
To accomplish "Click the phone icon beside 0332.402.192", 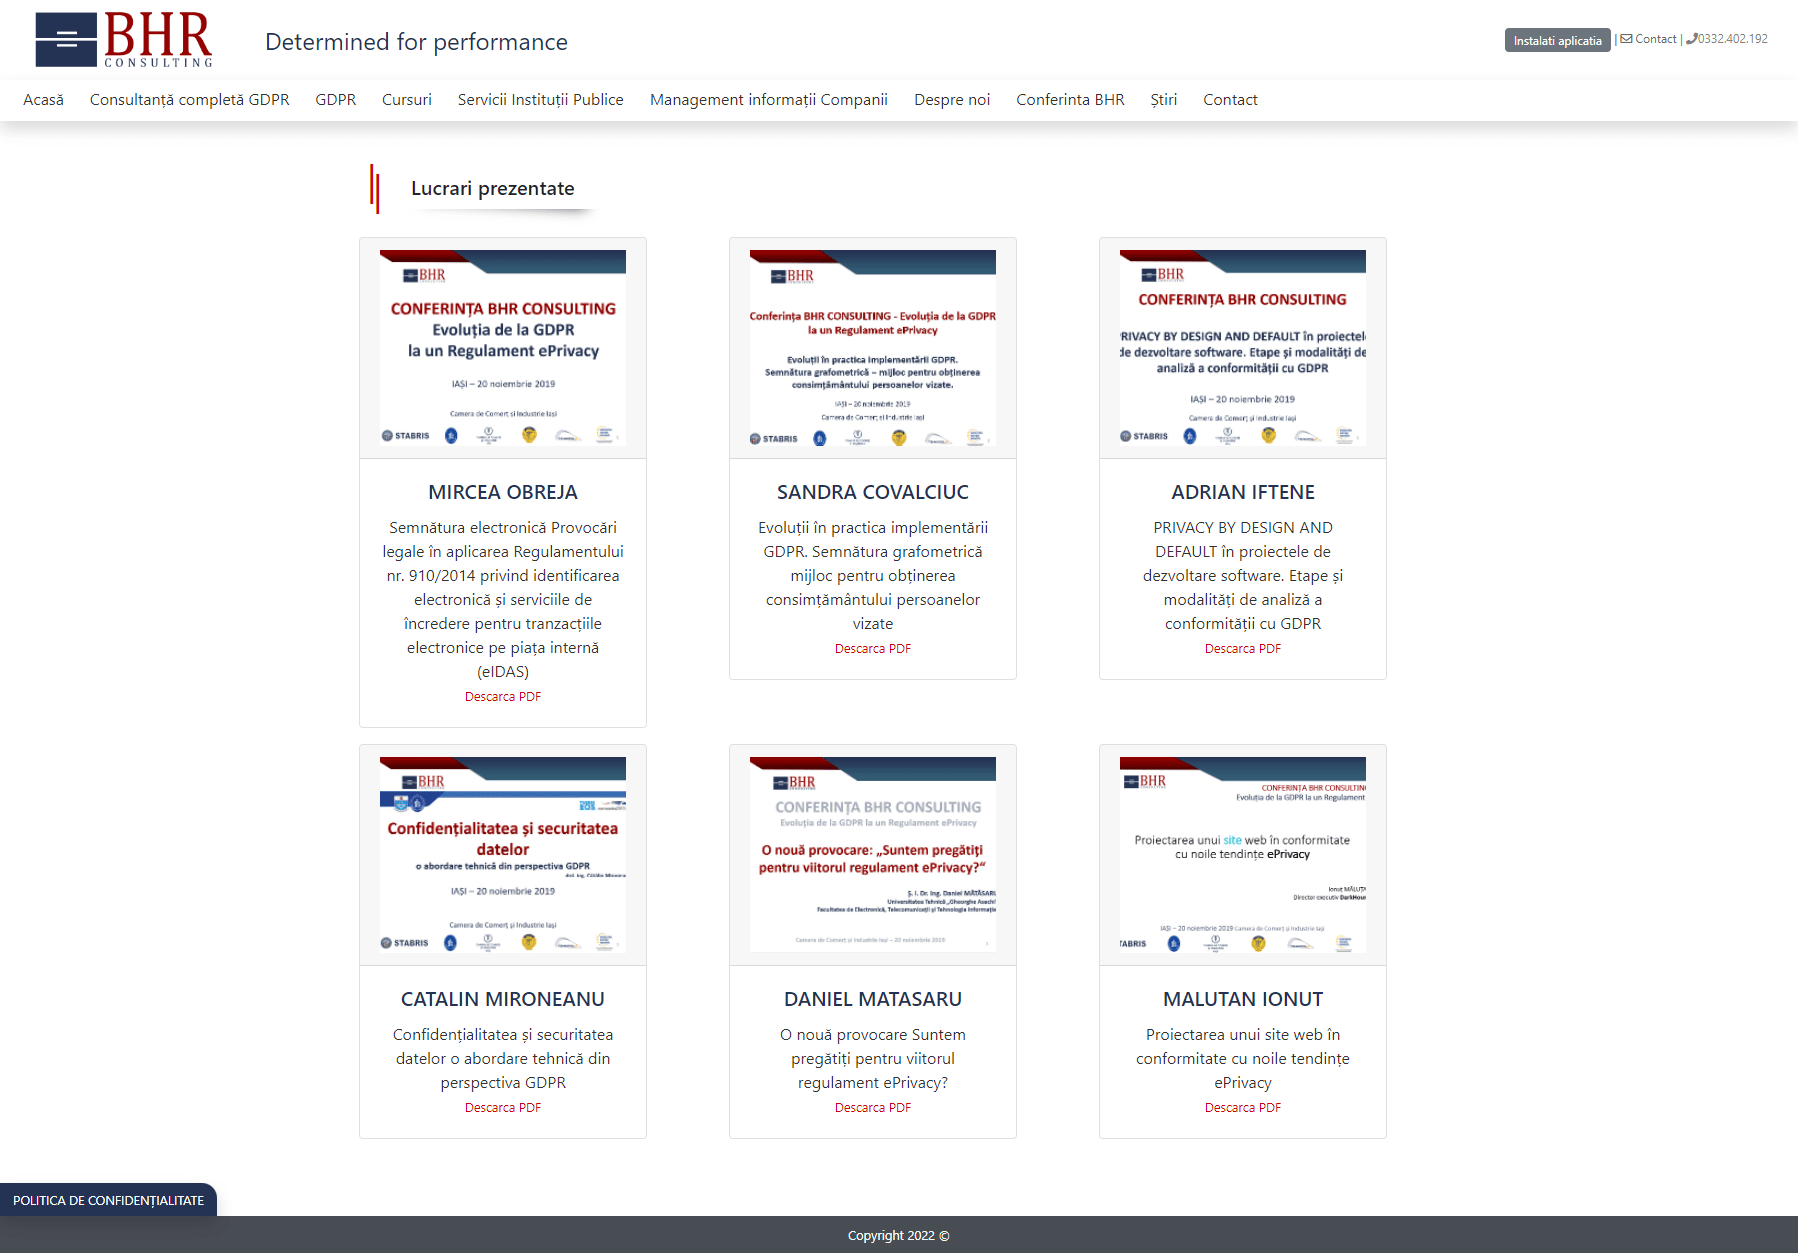I will click(1691, 39).
